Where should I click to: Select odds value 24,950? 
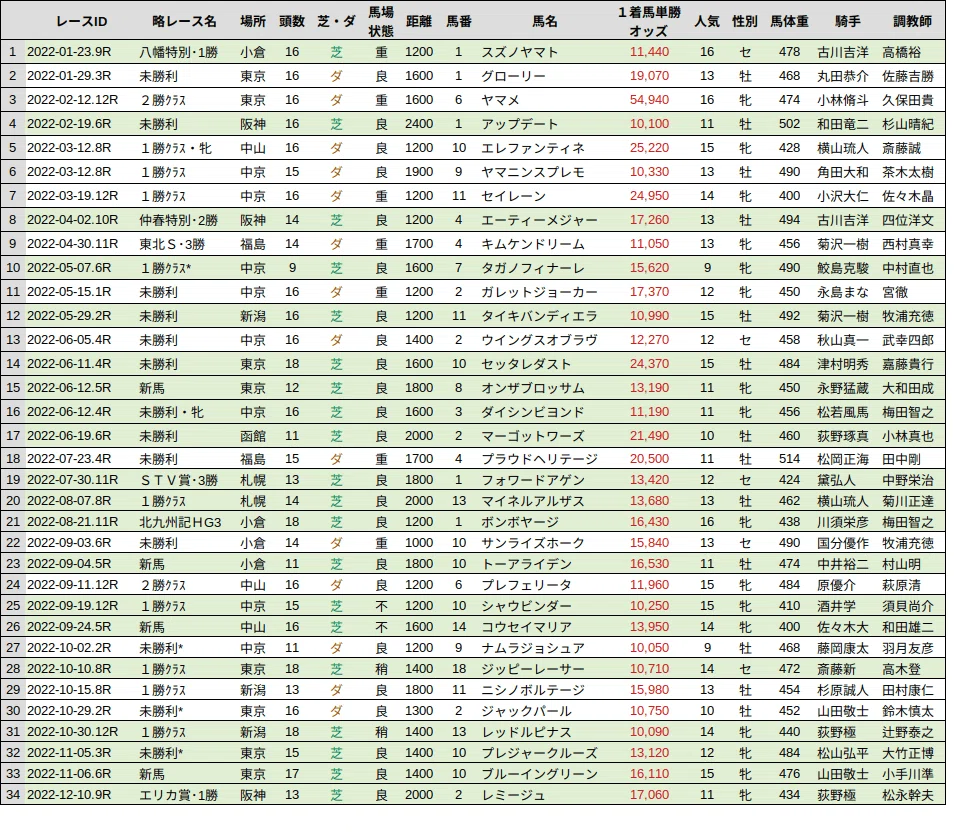[649, 196]
